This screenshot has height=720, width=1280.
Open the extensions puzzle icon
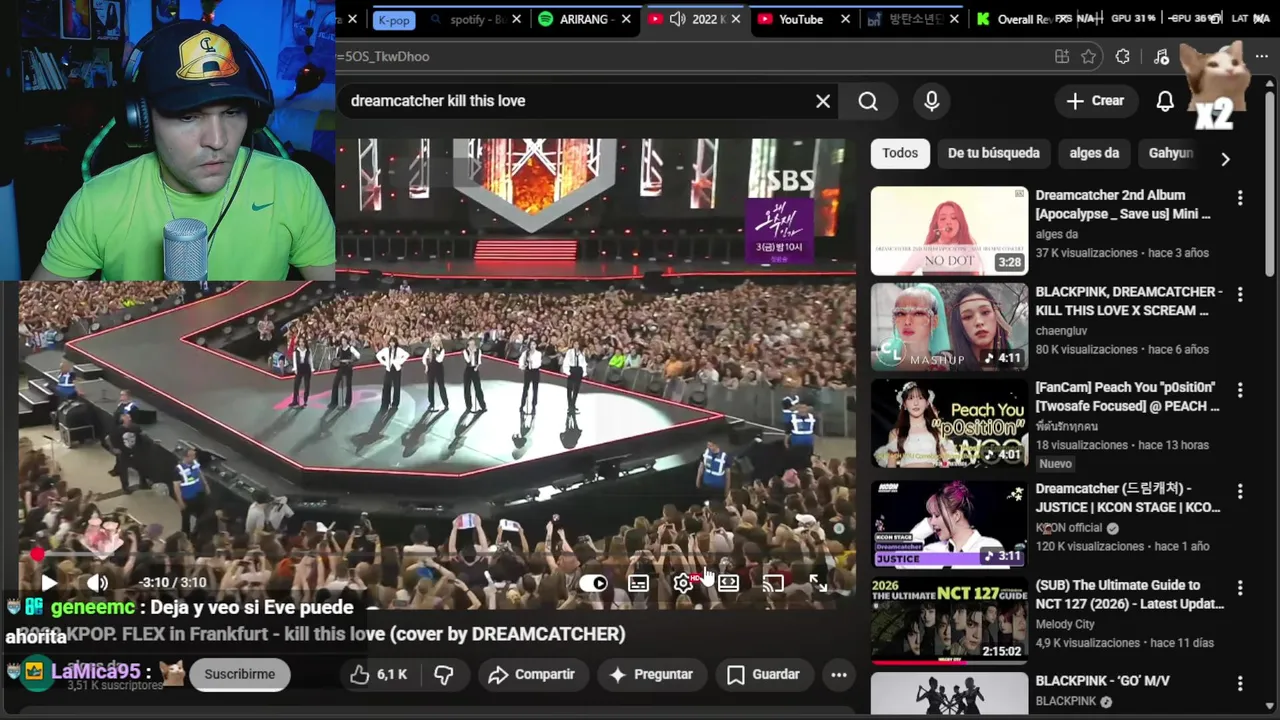[x=1122, y=57]
